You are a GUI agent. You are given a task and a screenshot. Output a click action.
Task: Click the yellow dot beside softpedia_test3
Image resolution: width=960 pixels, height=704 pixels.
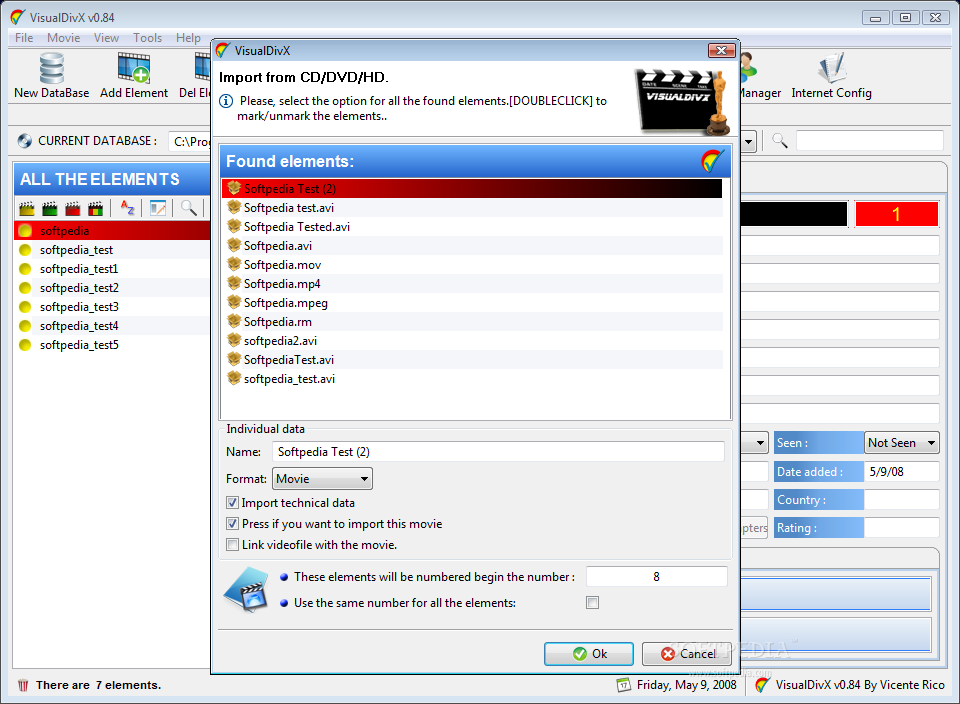(x=25, y=307)
